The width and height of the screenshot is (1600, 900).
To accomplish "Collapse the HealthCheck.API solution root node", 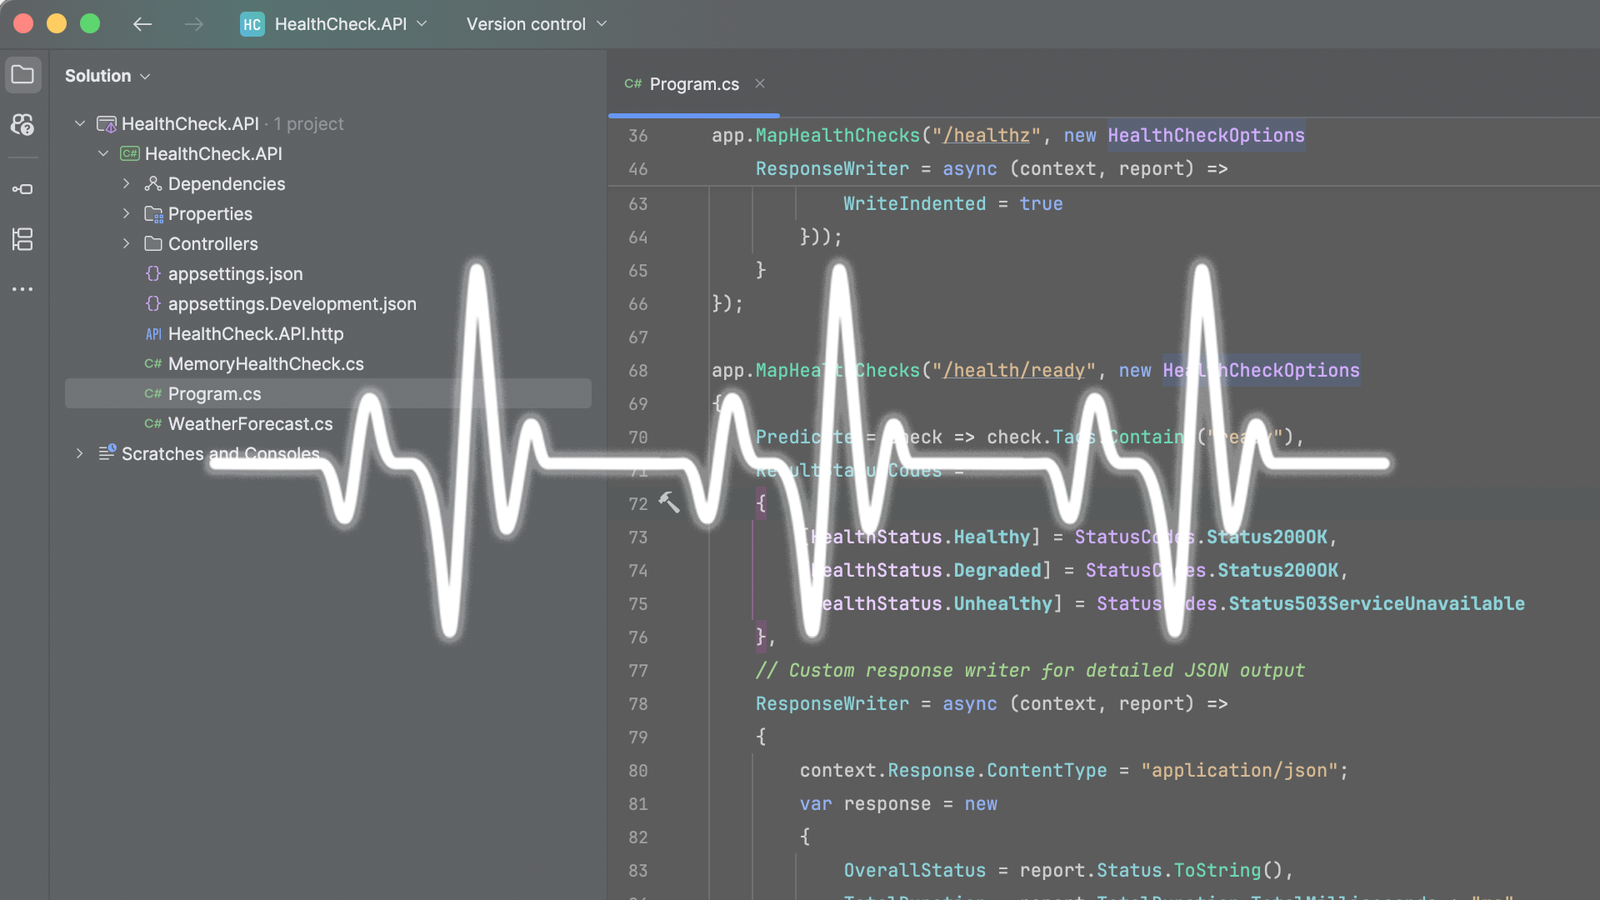I will coord(80,124).
